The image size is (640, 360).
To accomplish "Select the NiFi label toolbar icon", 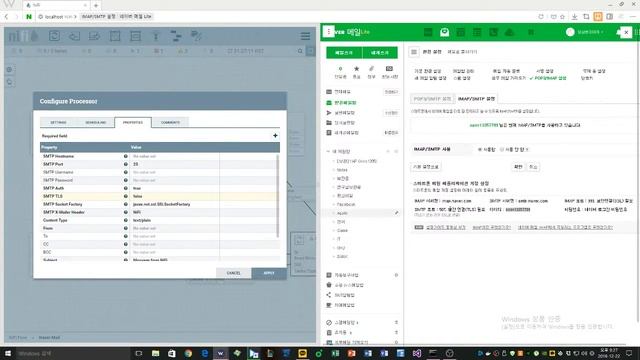I will (x=196, y=36).
